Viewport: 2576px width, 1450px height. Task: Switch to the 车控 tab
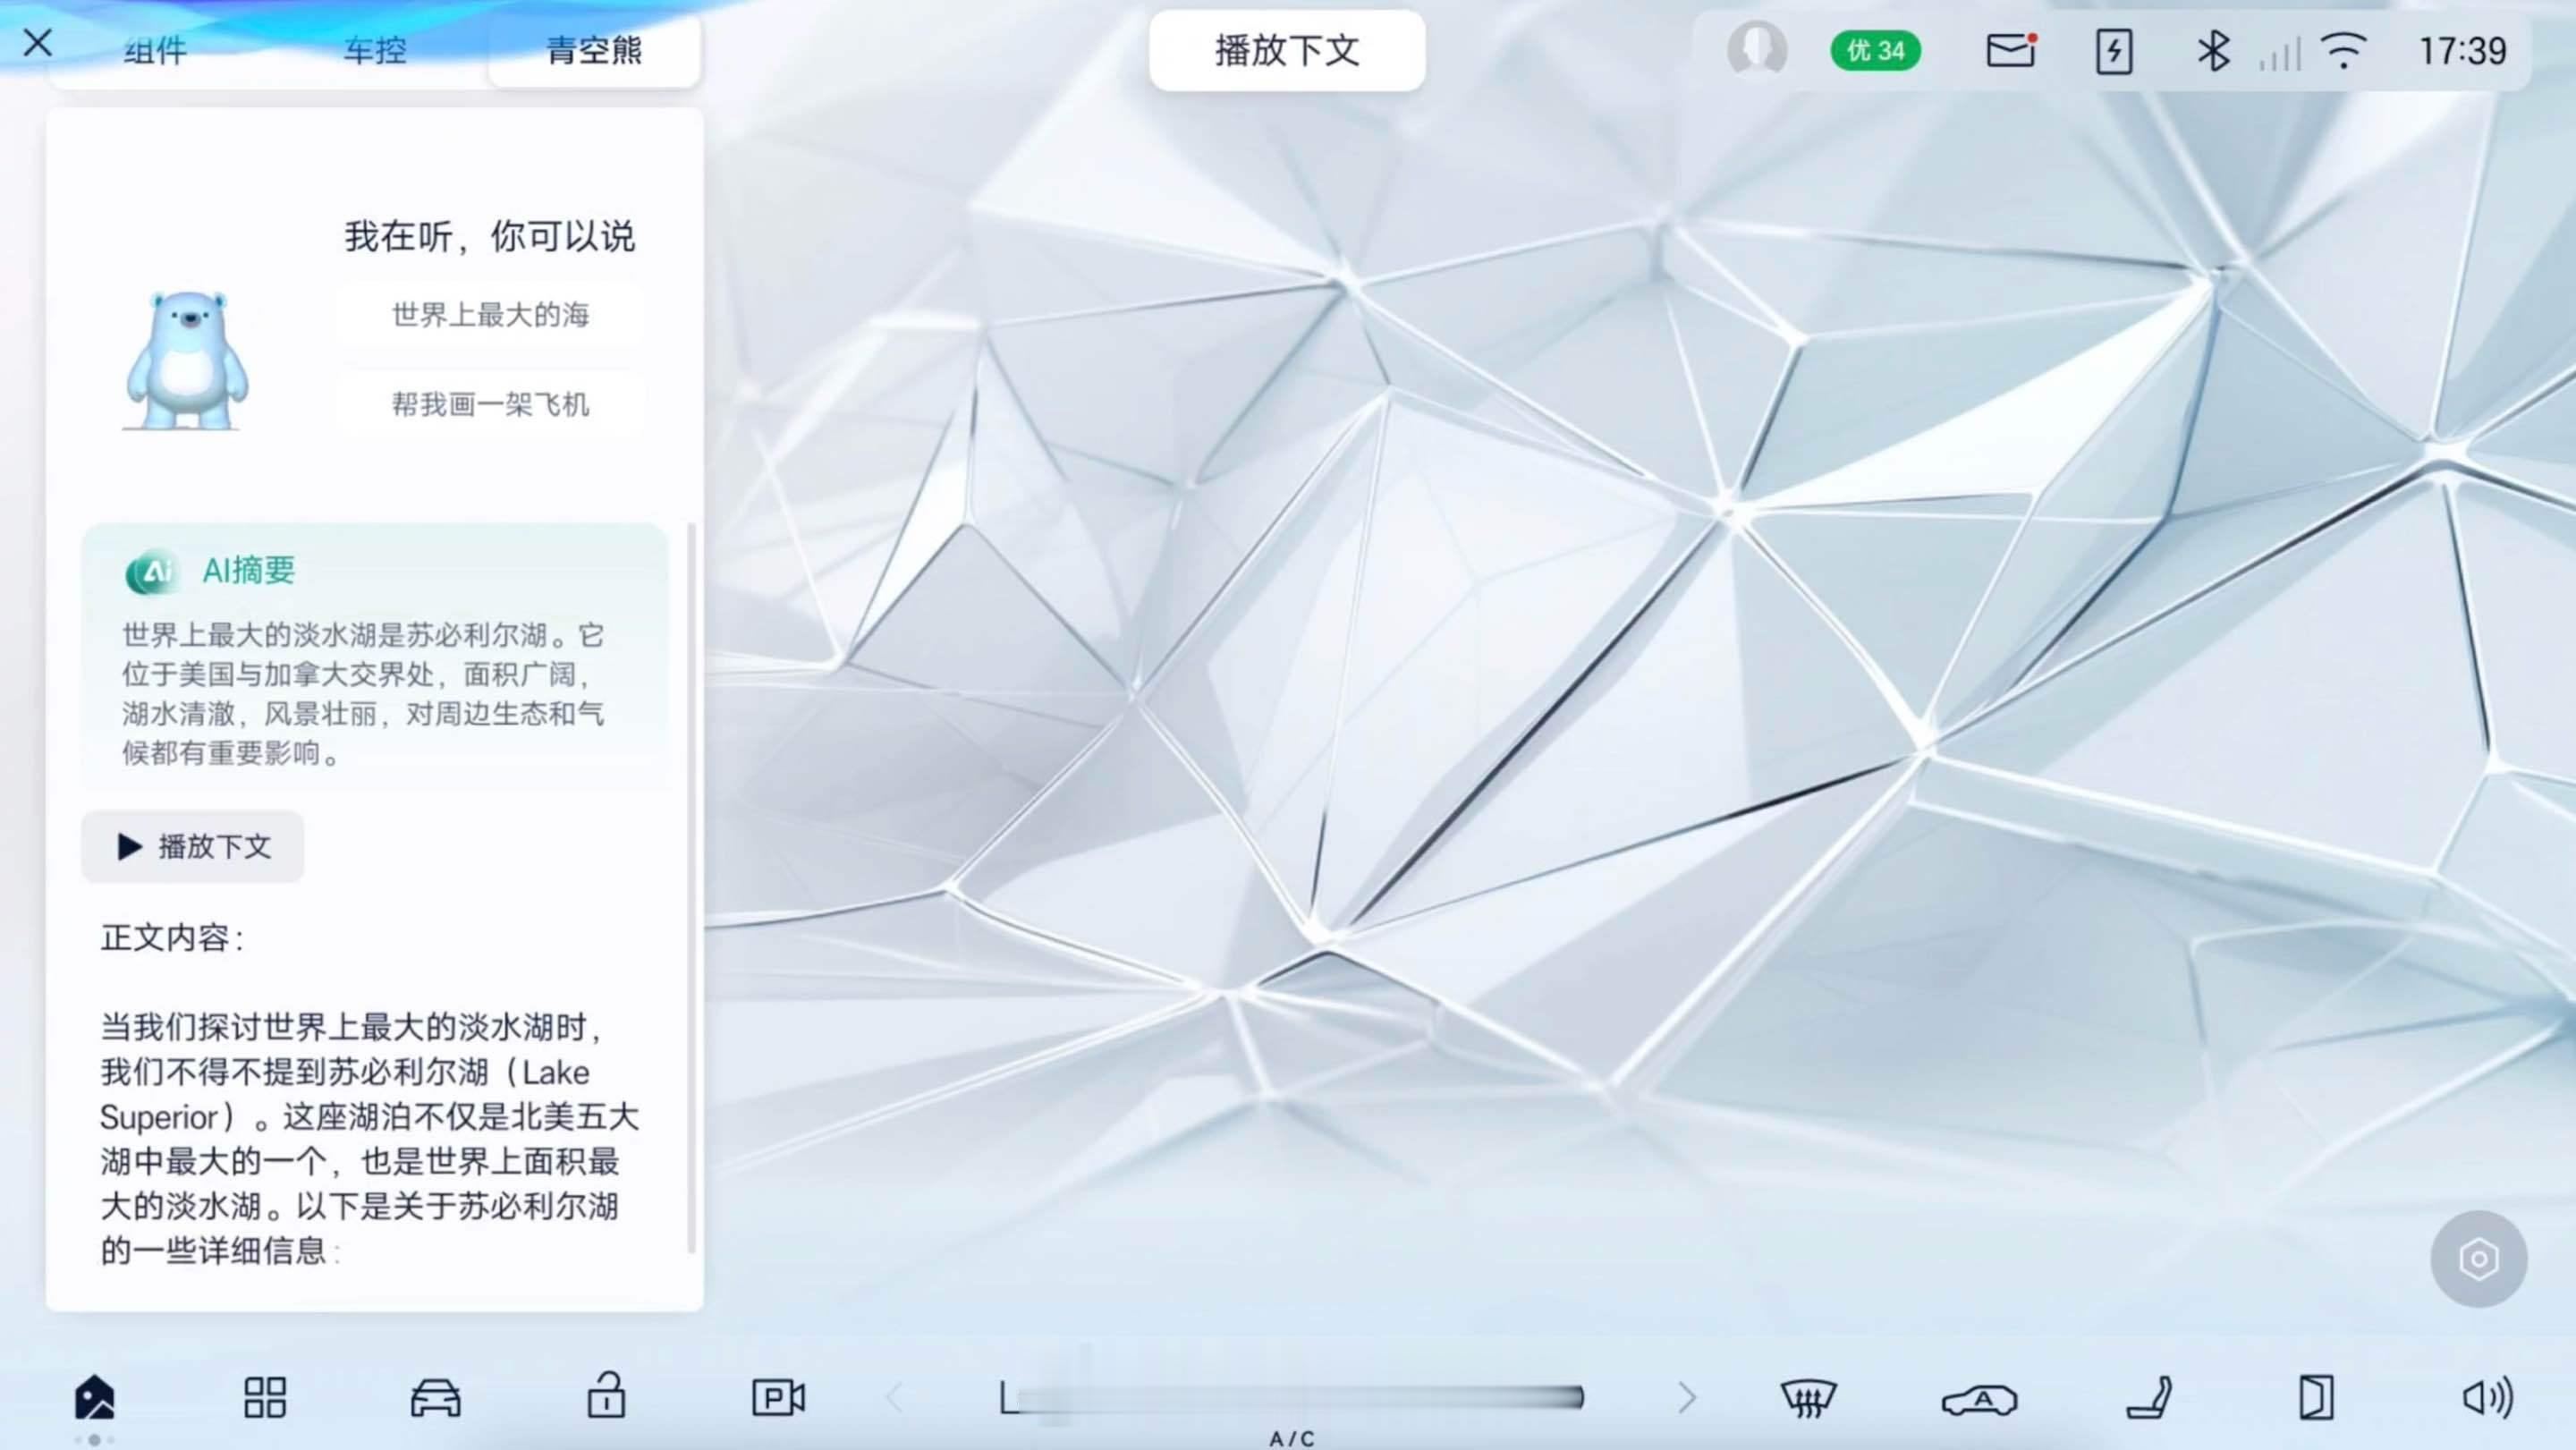375,50
